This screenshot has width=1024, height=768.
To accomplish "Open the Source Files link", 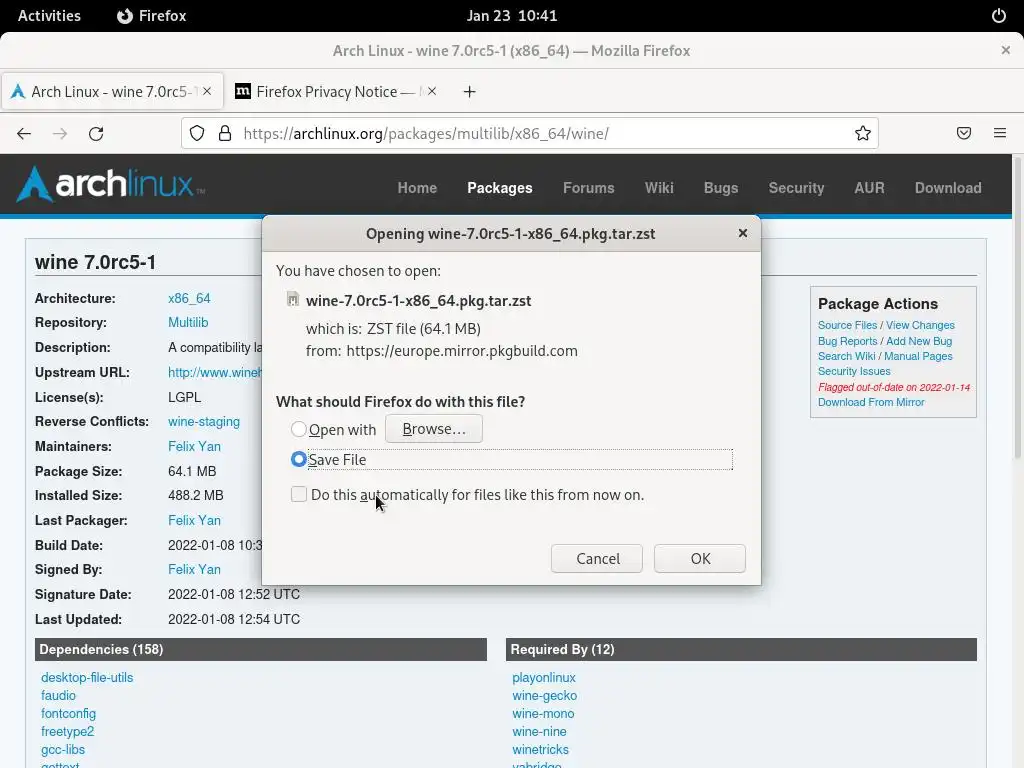I will point(847,325).
